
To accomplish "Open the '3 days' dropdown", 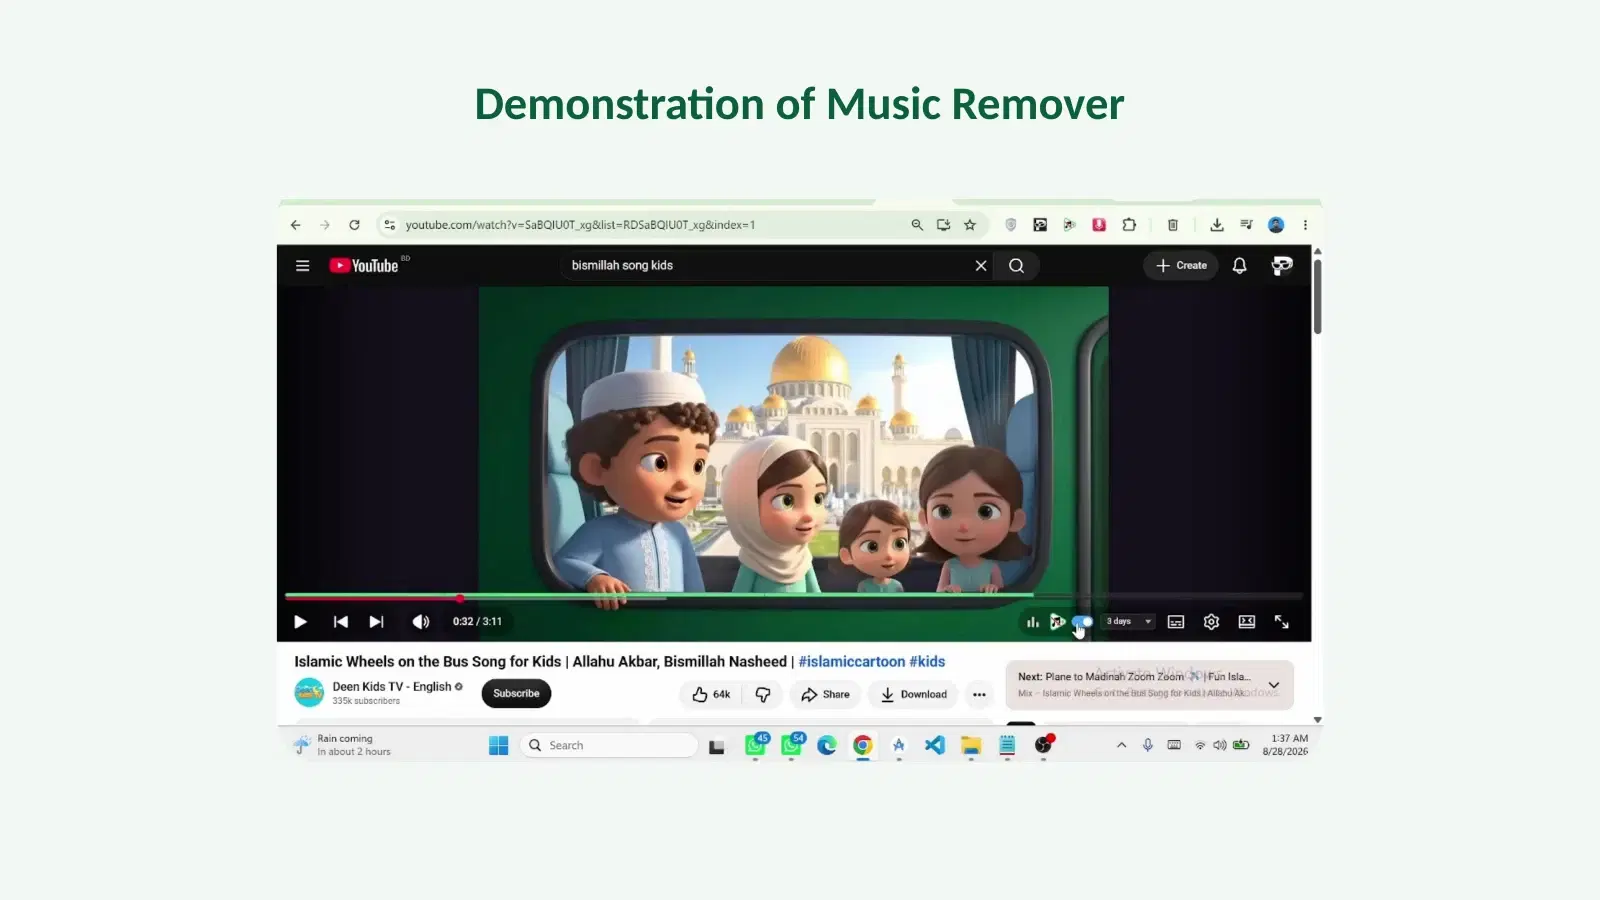I will pyautogui.click(x=1129, y=622).
